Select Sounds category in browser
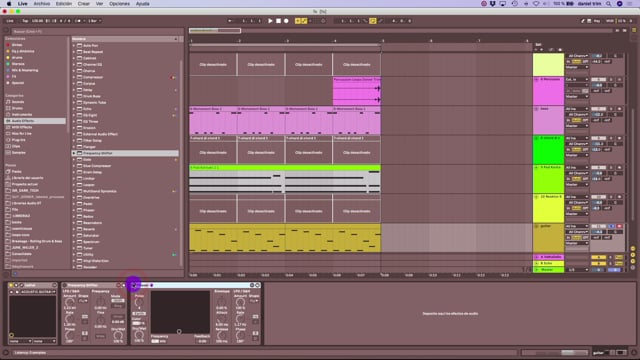Screen dimensions: 640x360 point(35,102)
